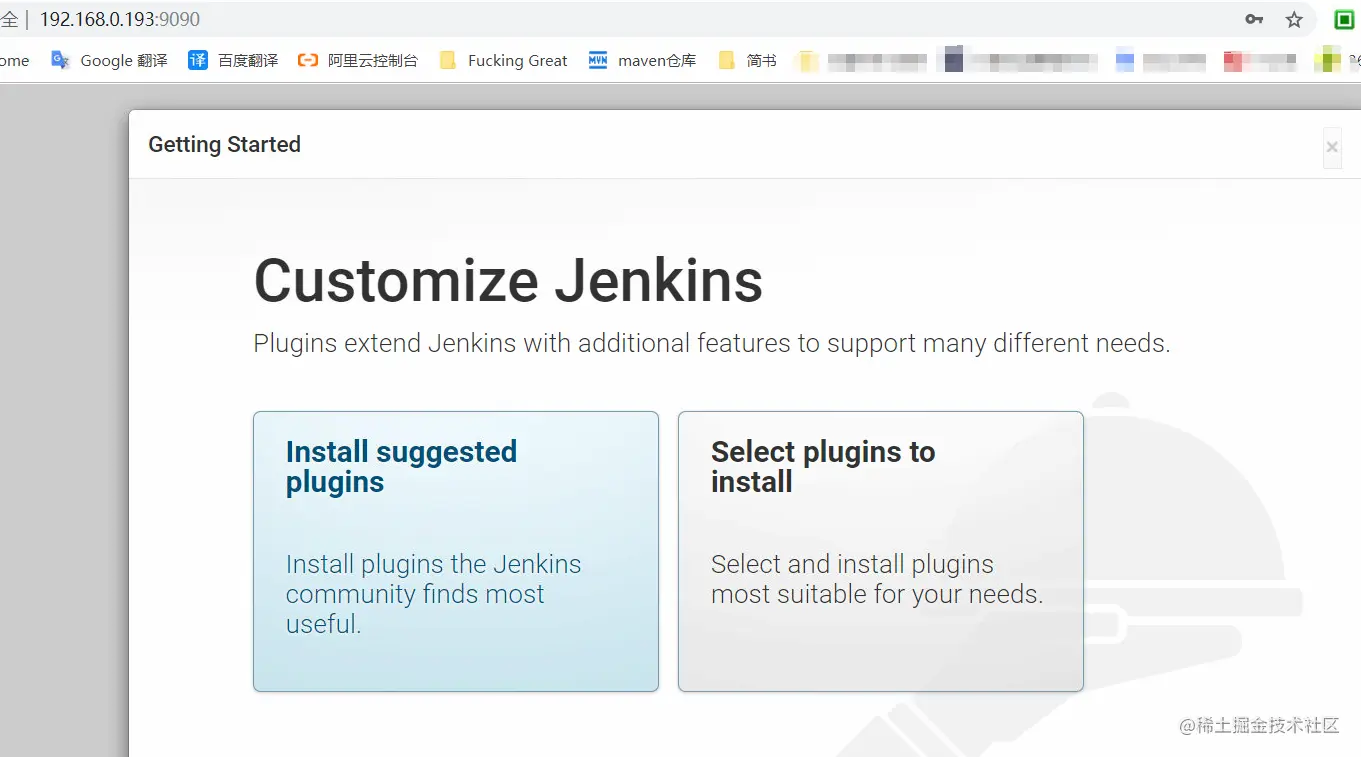
Task: Click the MVN favicon icon
Action: (x=598, y=60)
